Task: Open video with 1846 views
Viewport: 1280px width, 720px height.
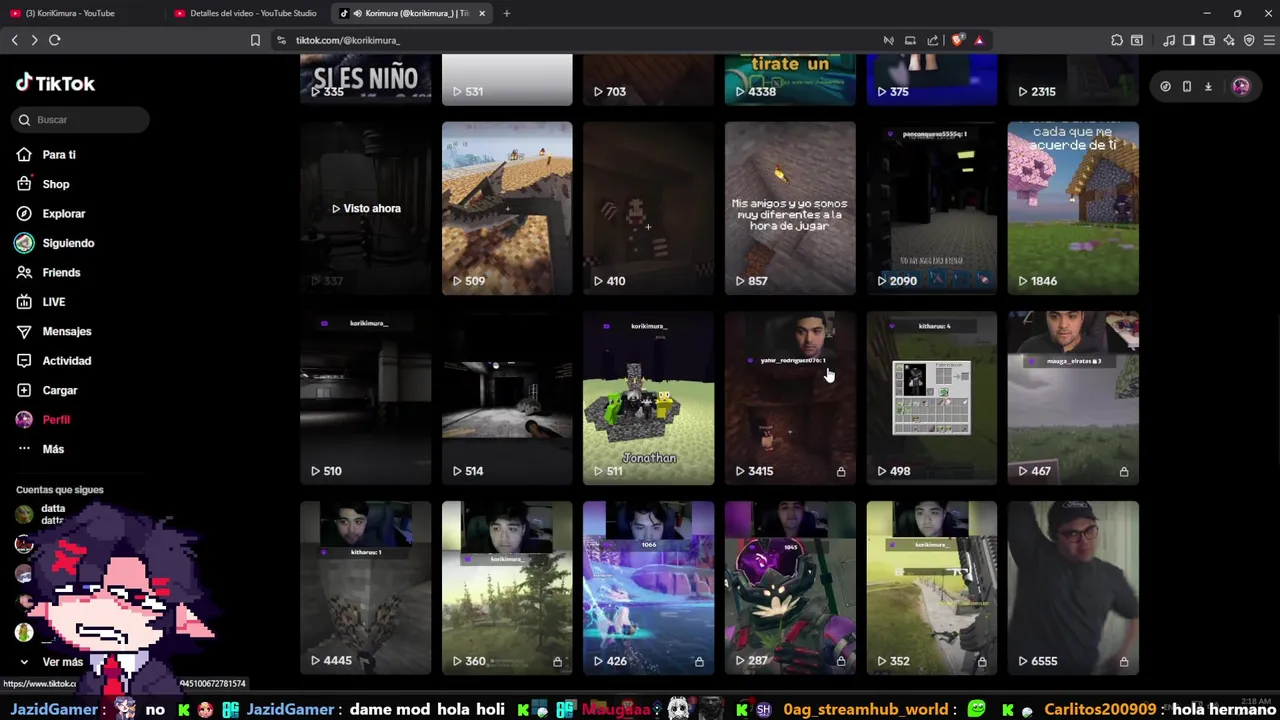Action: pyautogui.click(x=1073, y=208)
